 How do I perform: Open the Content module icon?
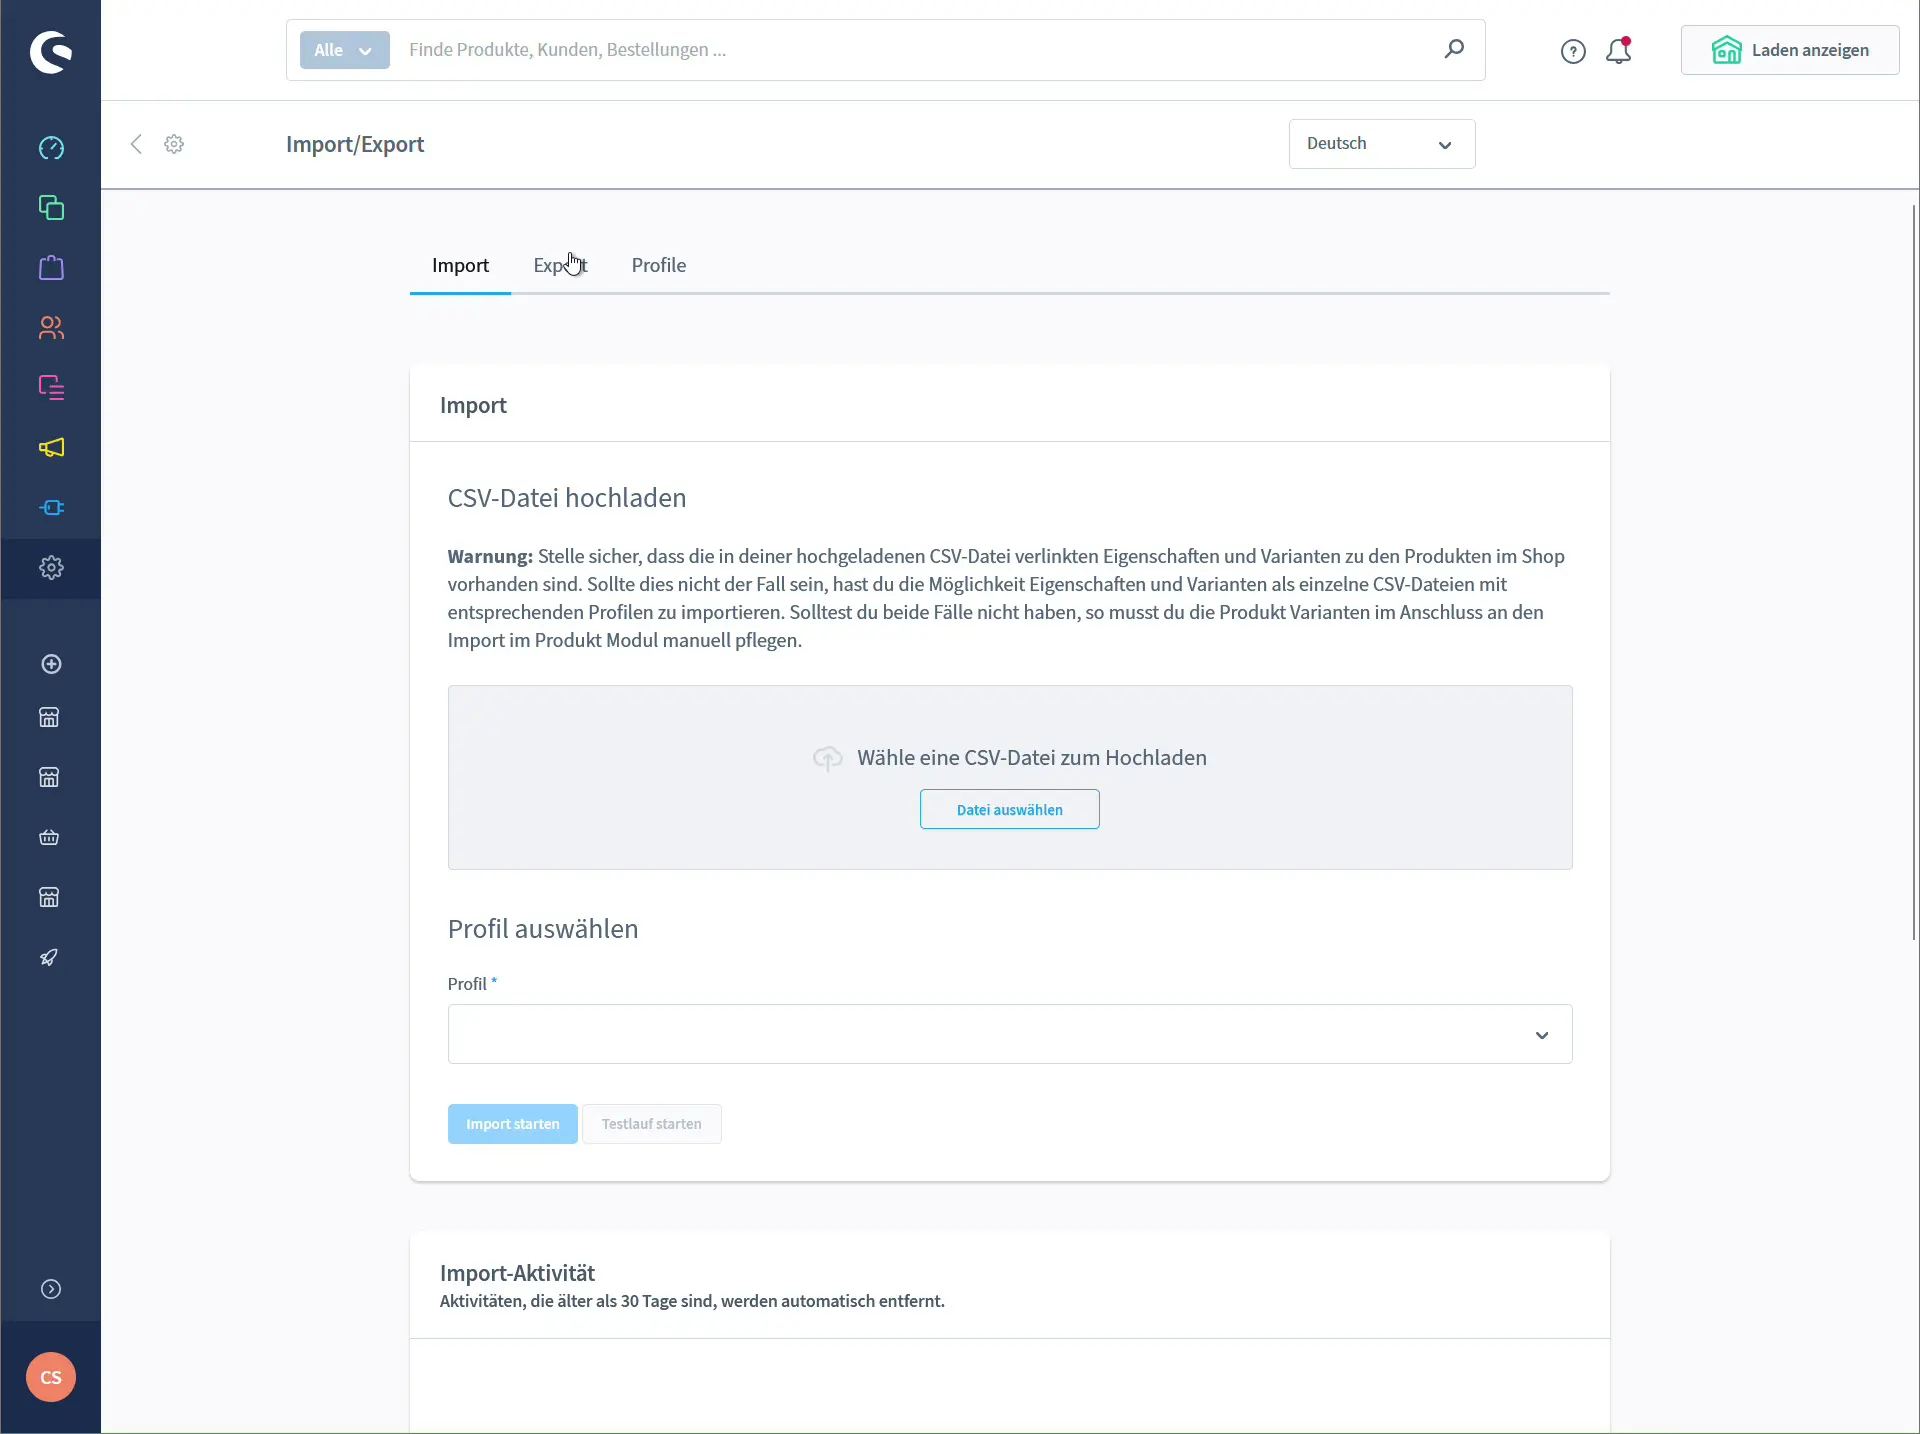pos(51,387)
